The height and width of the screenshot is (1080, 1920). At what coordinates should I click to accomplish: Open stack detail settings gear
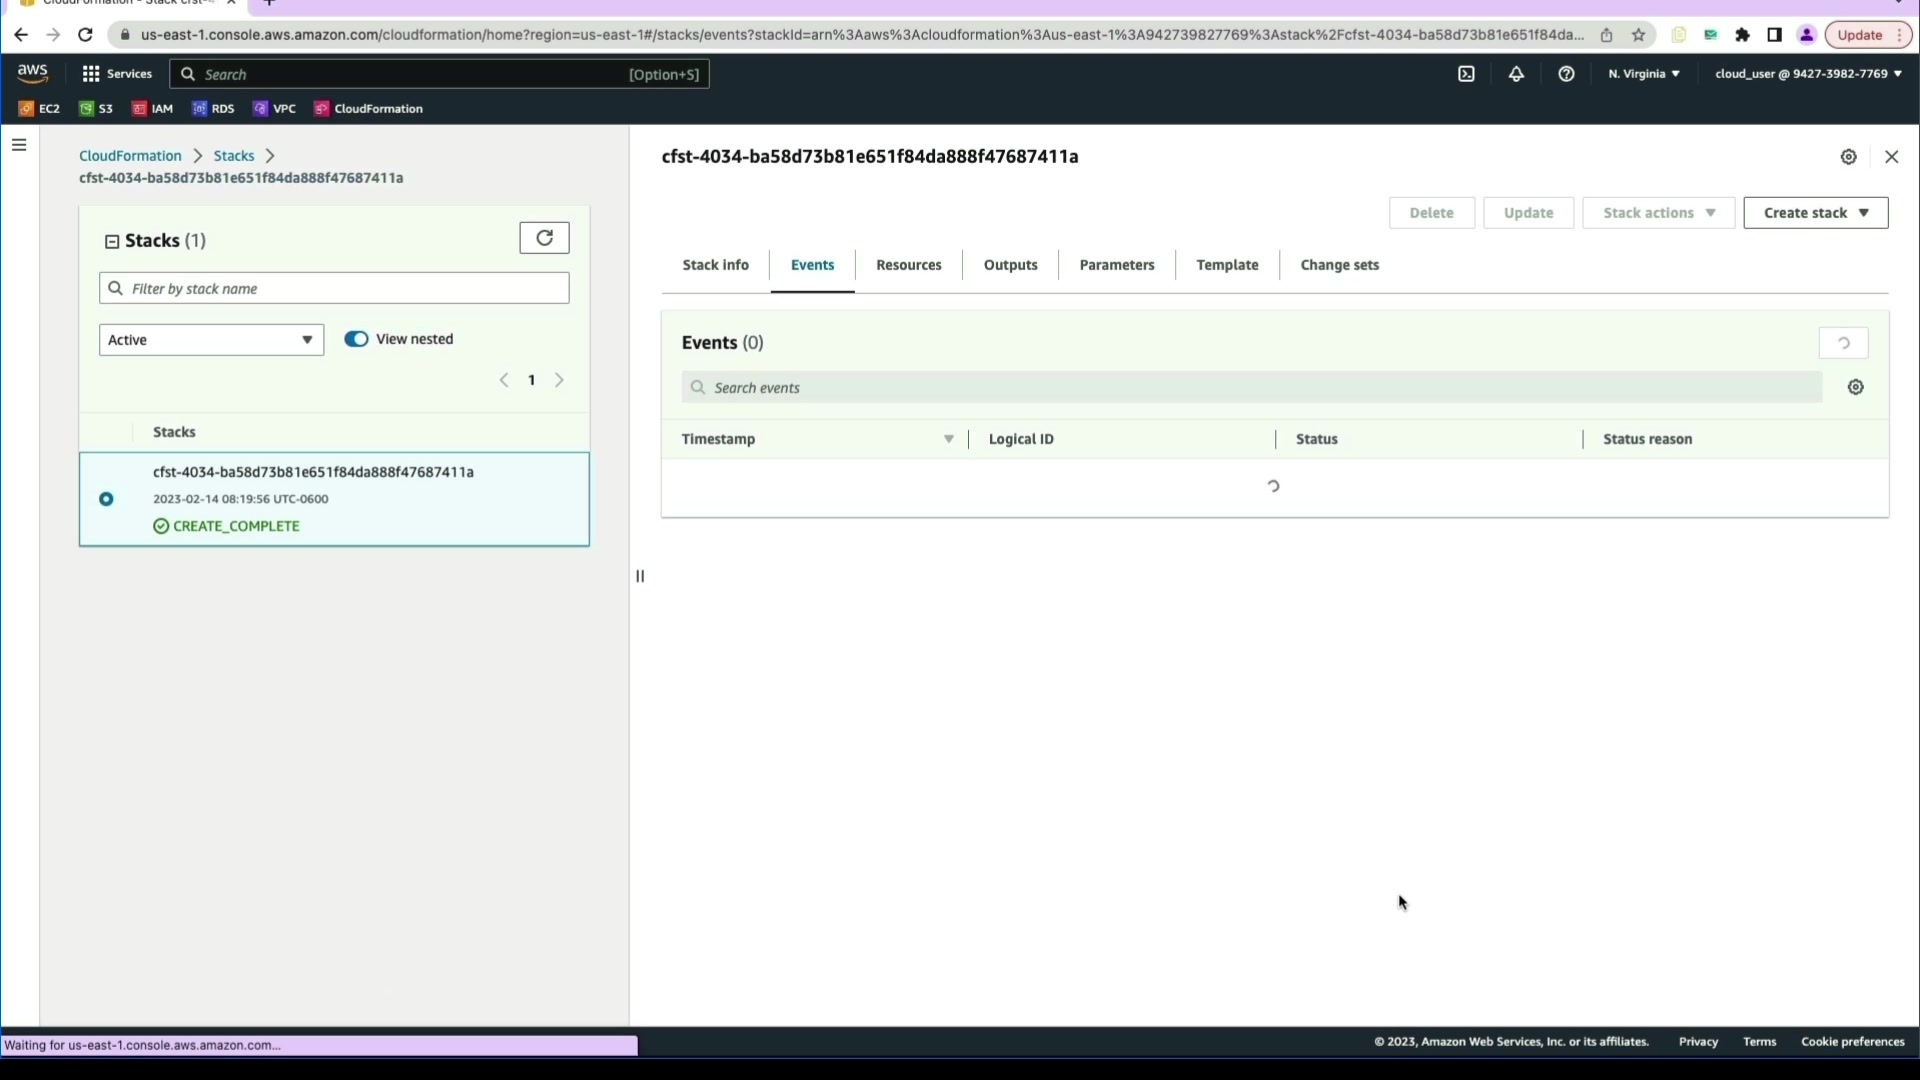(1848, 157)
